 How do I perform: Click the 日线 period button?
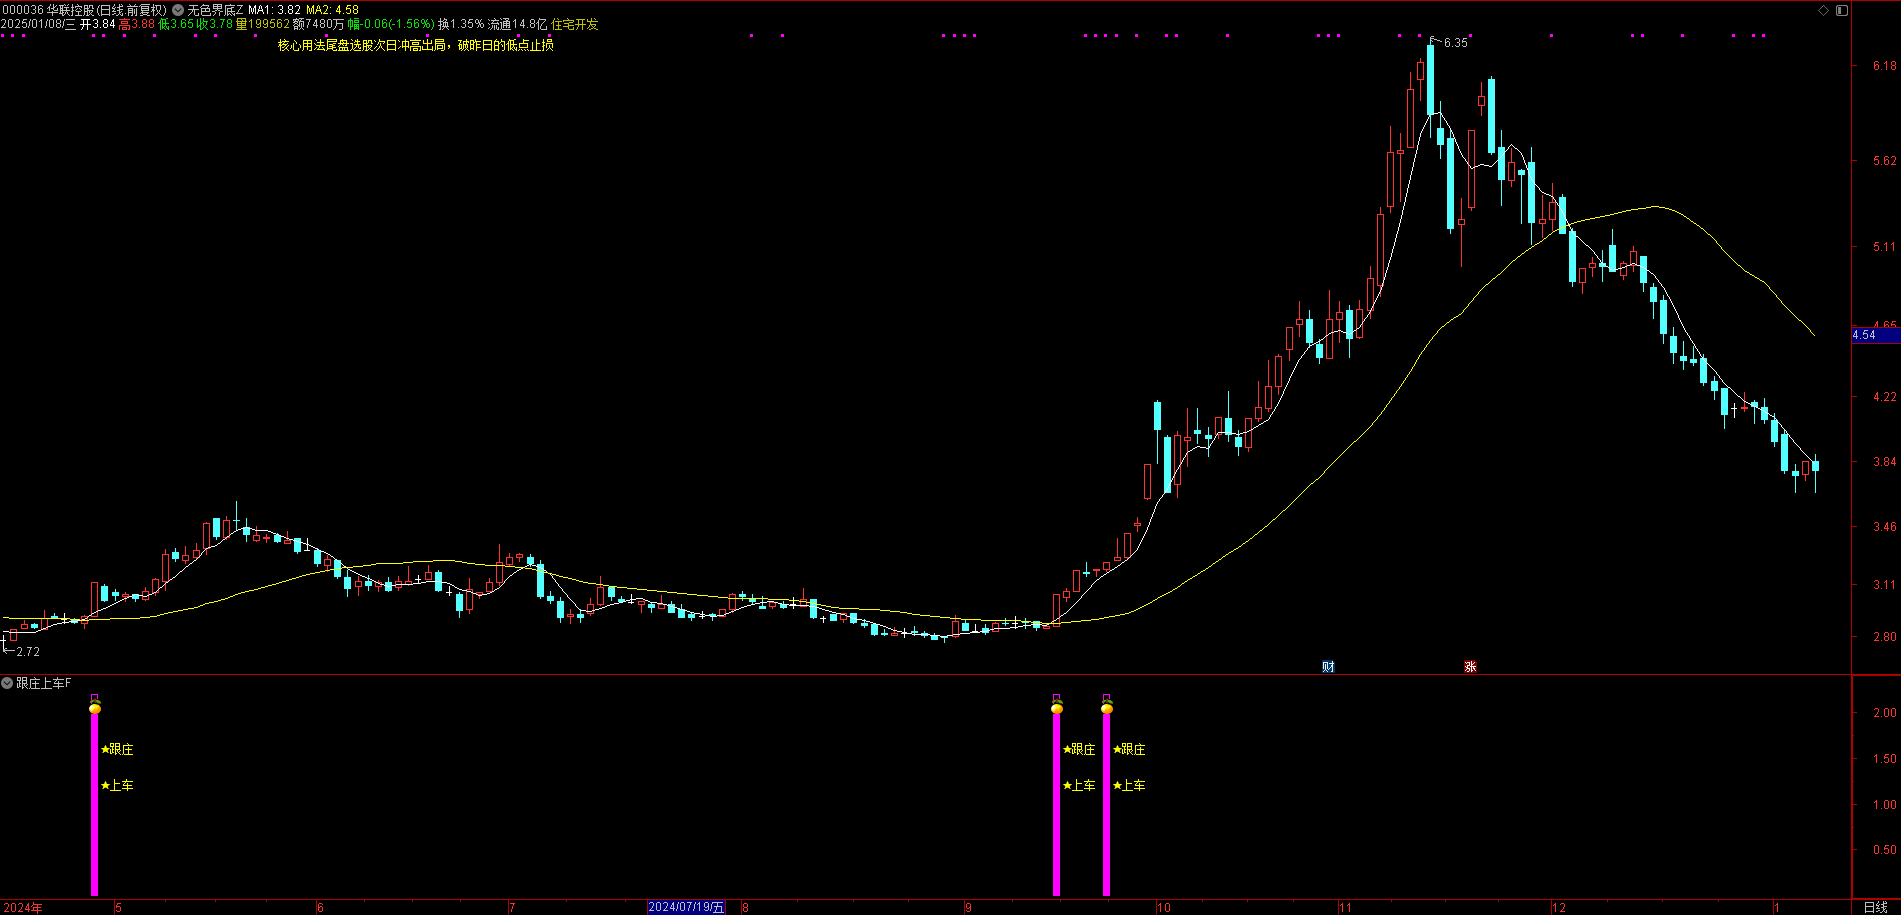coord(1876,907)
